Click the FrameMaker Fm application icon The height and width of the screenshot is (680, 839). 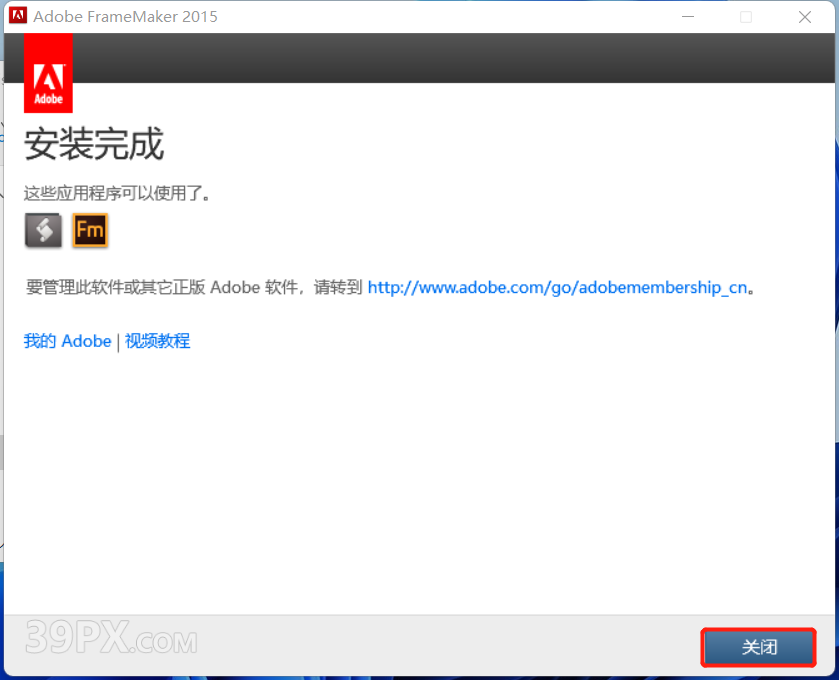90,230
